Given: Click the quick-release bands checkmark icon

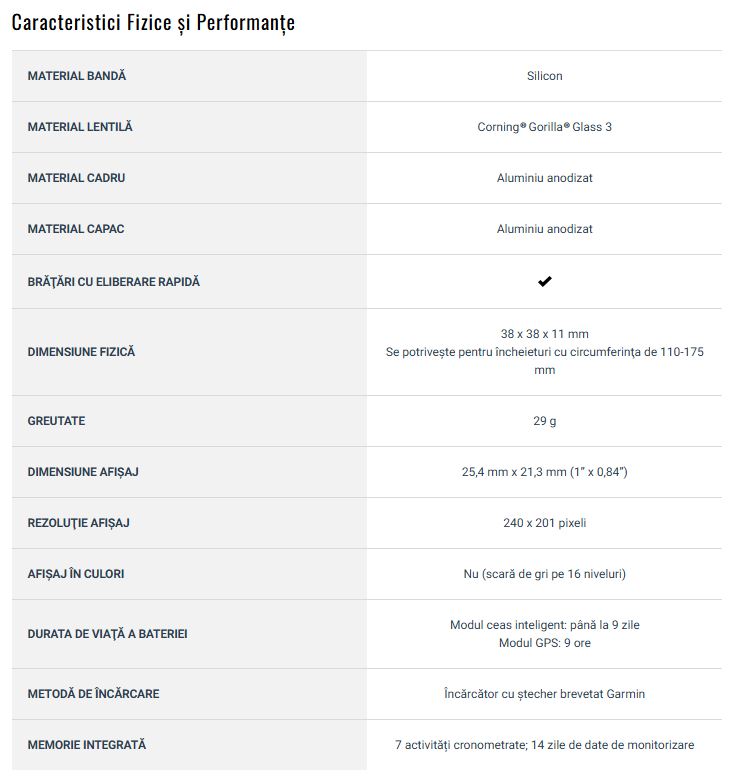Looking at the screenshot, I should click(x=544, y=281).
